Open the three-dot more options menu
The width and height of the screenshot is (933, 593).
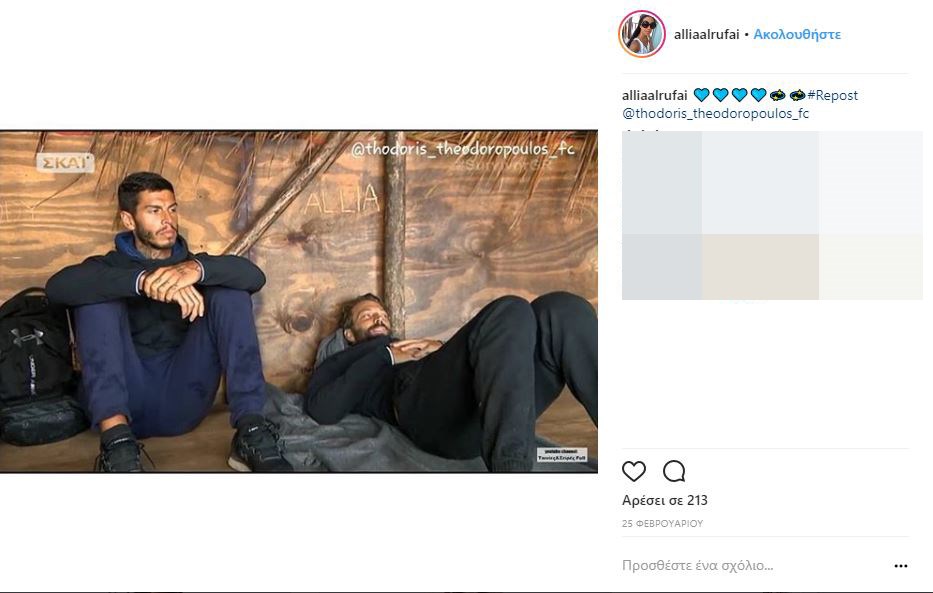[x=901, y=566]
